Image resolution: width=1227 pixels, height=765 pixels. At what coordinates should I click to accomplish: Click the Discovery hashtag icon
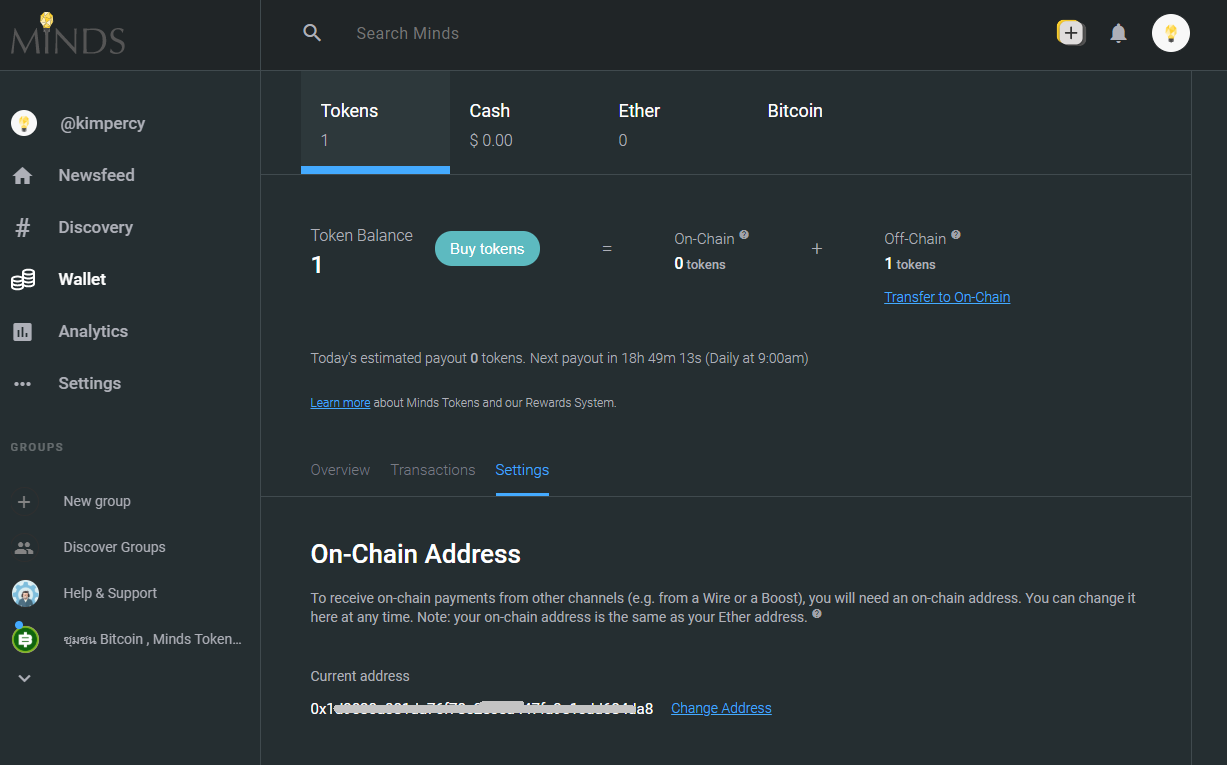23,228
